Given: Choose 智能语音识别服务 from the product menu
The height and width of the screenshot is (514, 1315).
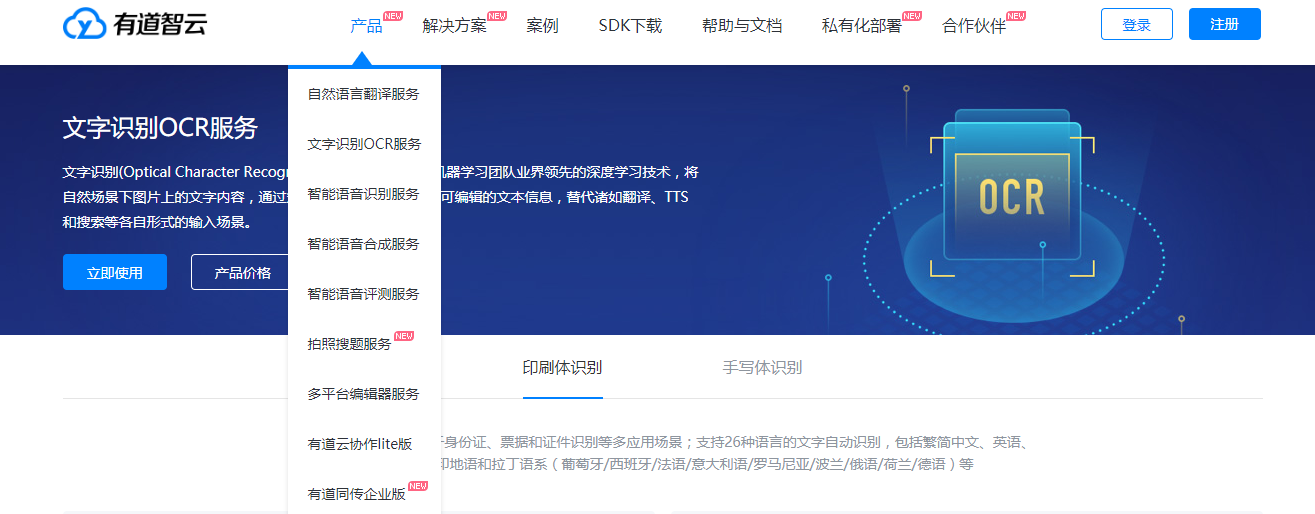Looking at the screenshot, I should coord(364,194).
